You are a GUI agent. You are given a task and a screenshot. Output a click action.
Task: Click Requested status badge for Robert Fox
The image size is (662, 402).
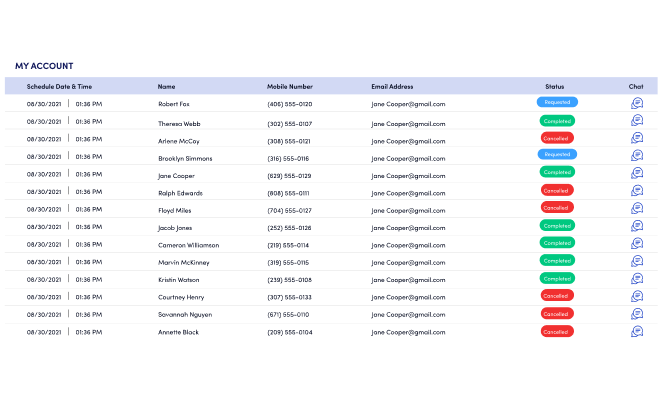pyautogui.click(x=557, y=102)
